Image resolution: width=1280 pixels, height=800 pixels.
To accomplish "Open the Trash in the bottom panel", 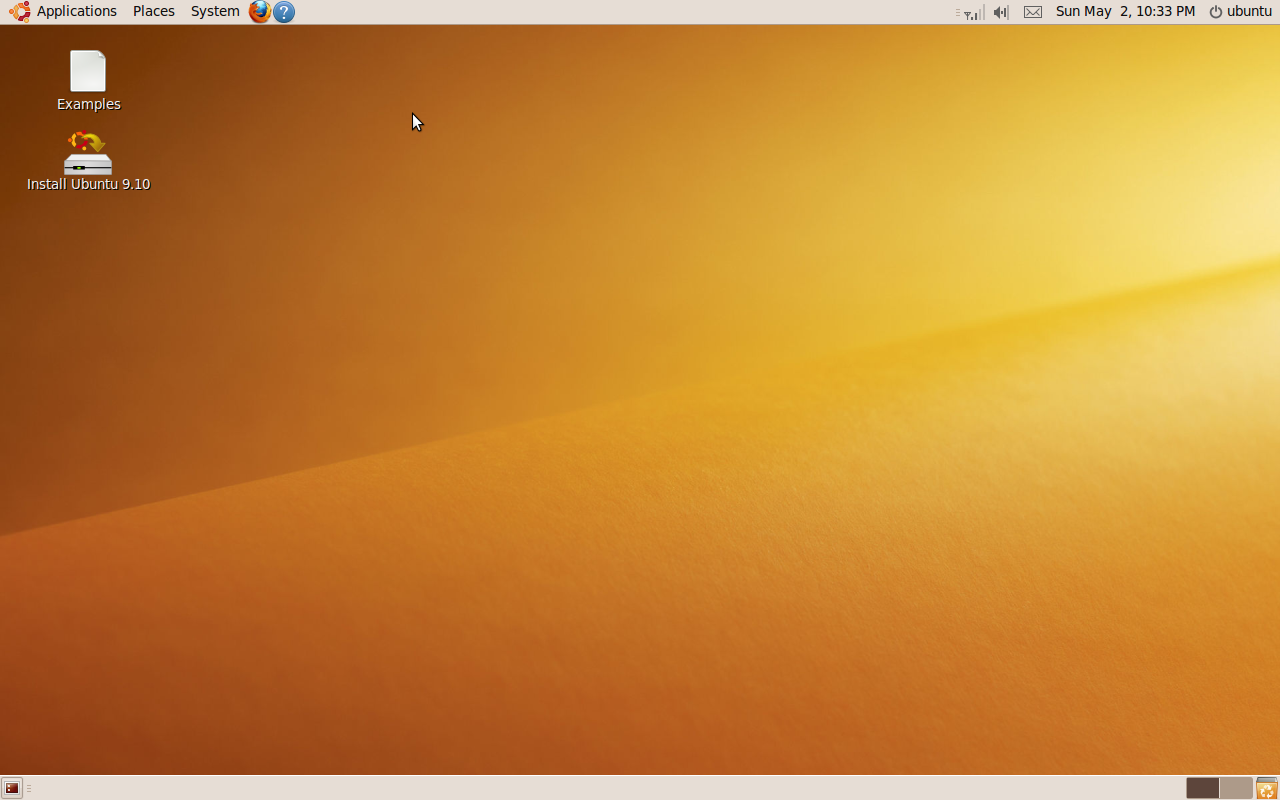I will pos(1266,788).
